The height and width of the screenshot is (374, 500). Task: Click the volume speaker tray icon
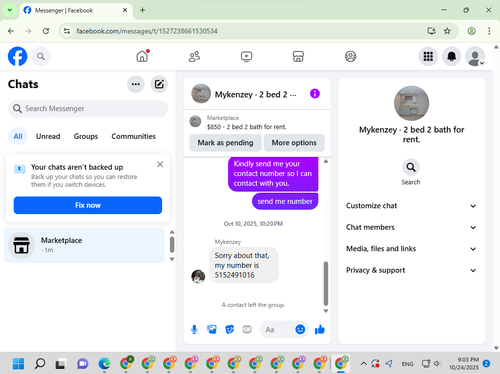click(437, 363)
